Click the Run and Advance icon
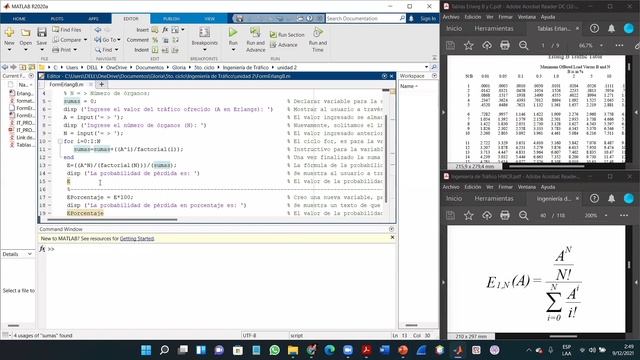The width and height of the screenshot is (640, 360). pyautogui.click(x=256, y=32)
